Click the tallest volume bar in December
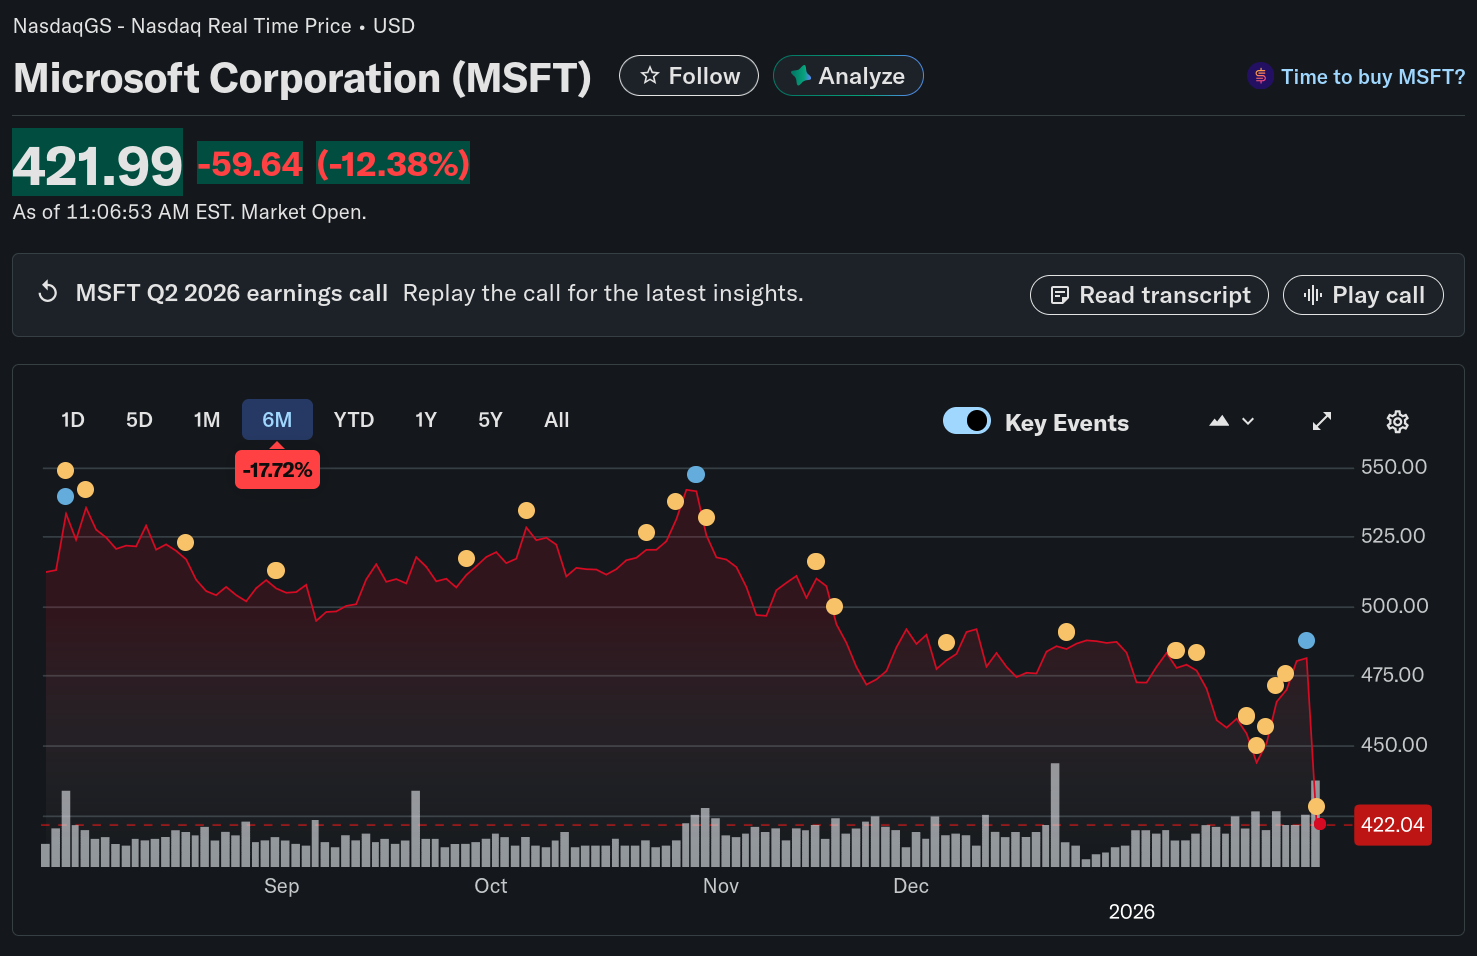The height and width of the screenshot is (956, 1477). click(1055, 814)
